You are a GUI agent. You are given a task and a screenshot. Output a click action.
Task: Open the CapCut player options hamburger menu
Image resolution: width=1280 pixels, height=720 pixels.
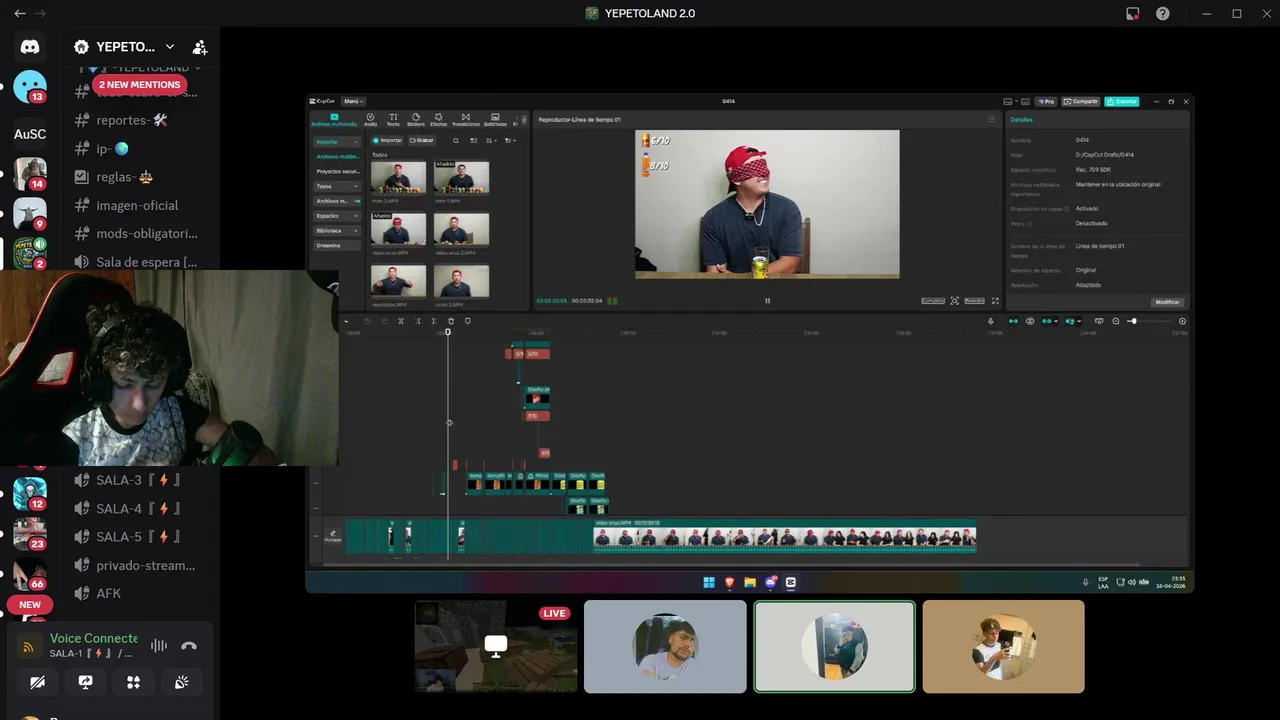[992, 119]
